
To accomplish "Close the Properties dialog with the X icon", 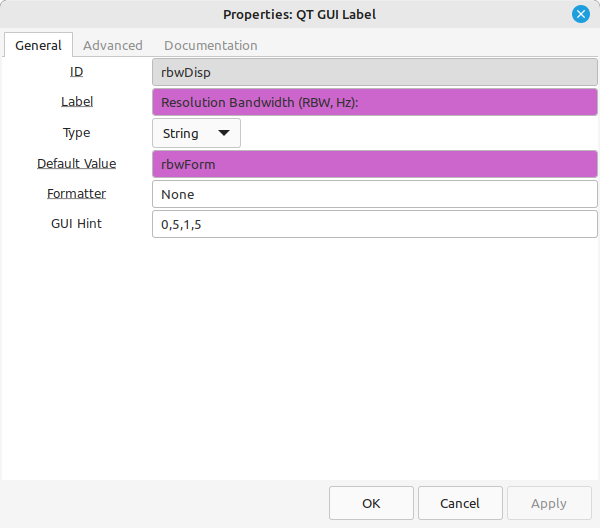I will point(580,15).
